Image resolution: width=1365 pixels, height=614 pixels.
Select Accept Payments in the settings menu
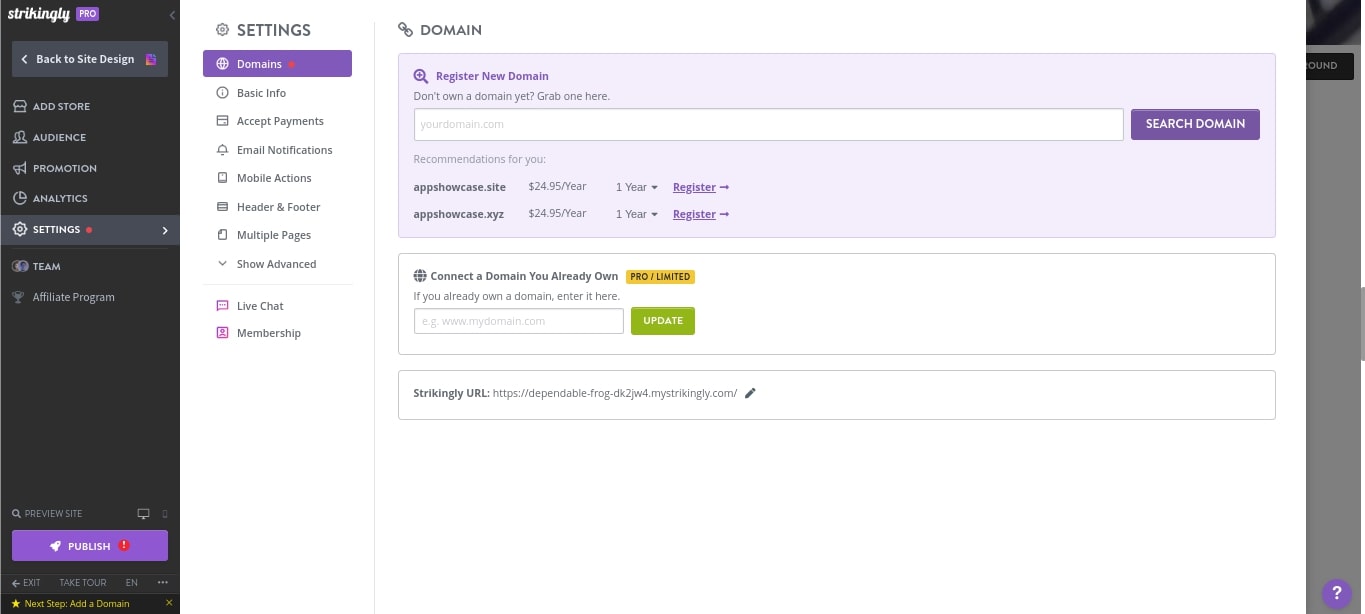280,121
